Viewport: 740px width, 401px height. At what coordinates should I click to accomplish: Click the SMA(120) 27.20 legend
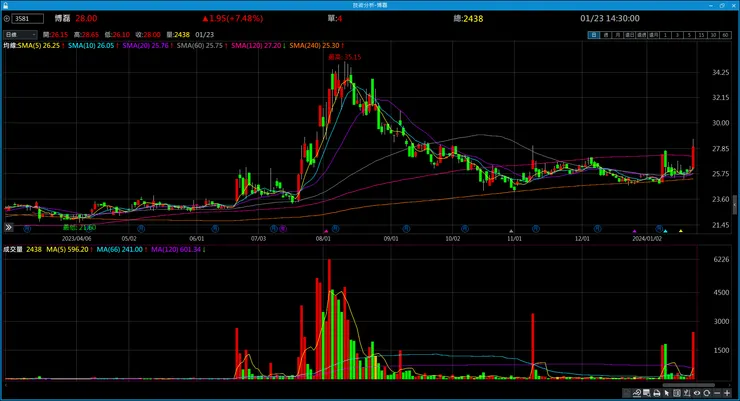pyautogui.click(x=256, y=45)
